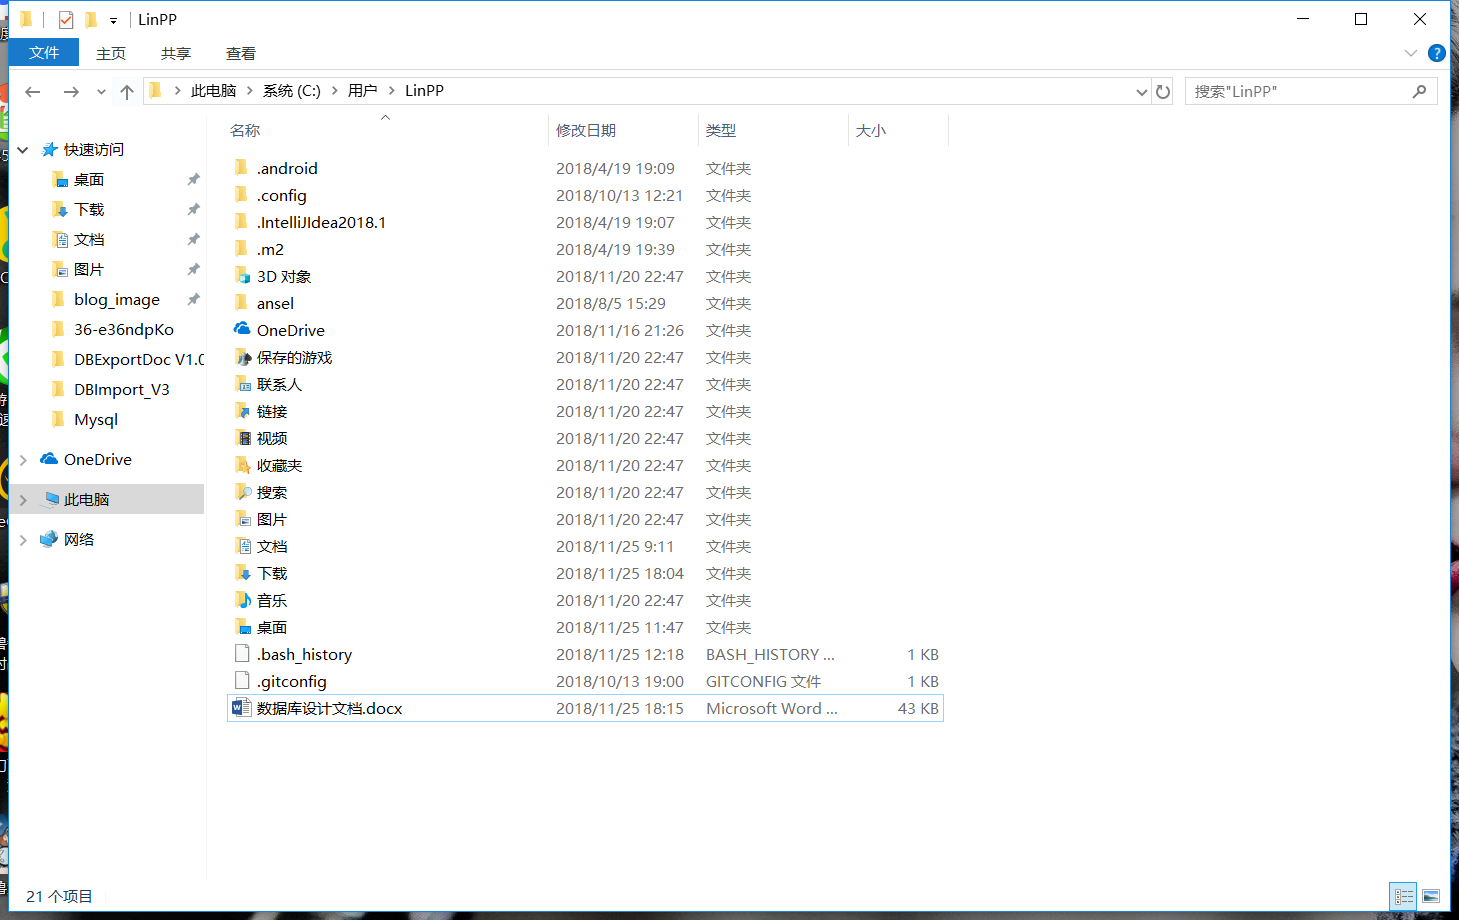Select the 搜索 folder icon

coord(242,491)
